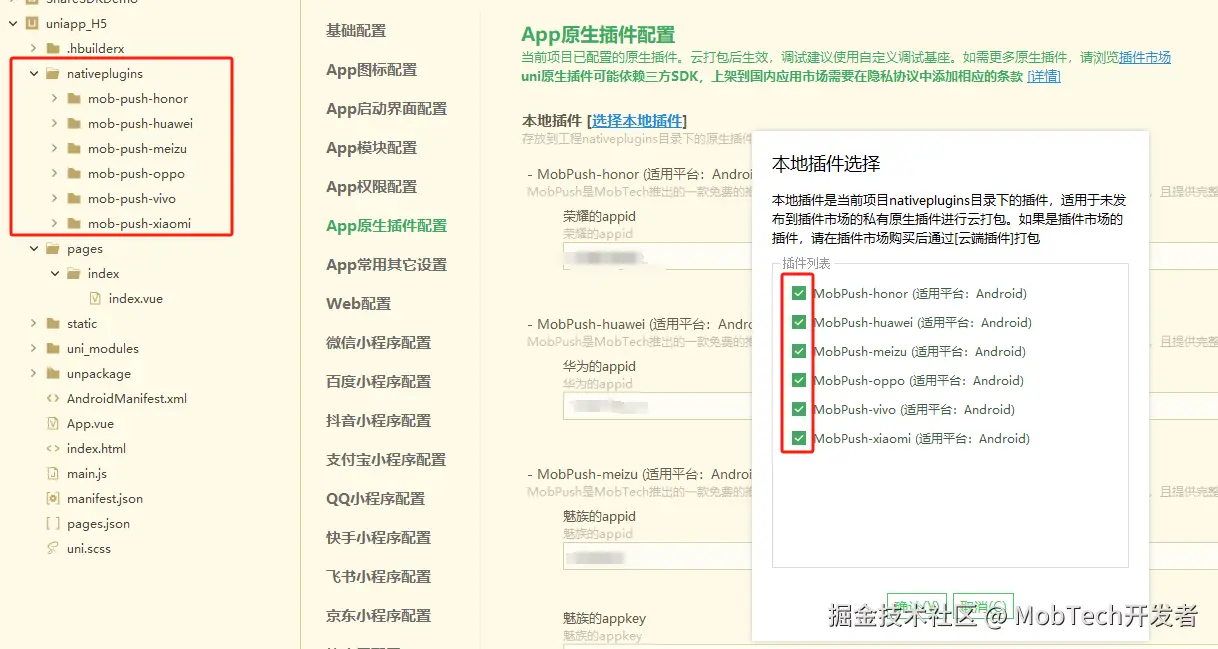Click the uni.scss file icon
Viewport: 1218px width, 649px height.
[53, 548]
